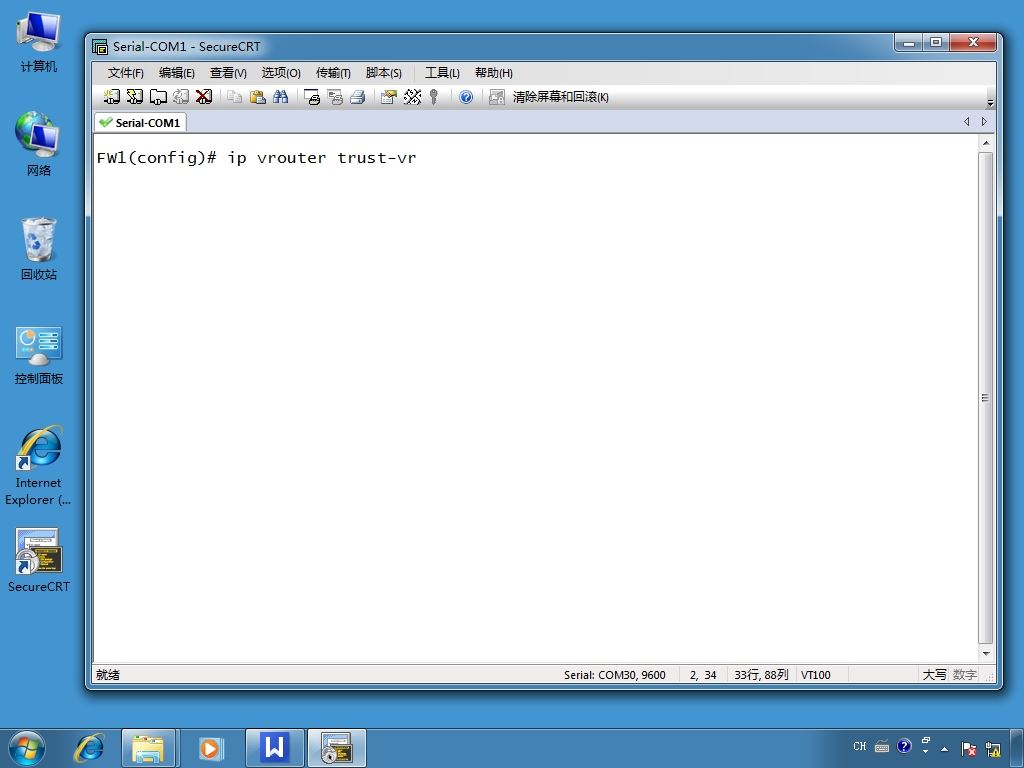The image size is (1024, 768).
Task: Open the 传输(T) menu
Action: click(333, 72)
